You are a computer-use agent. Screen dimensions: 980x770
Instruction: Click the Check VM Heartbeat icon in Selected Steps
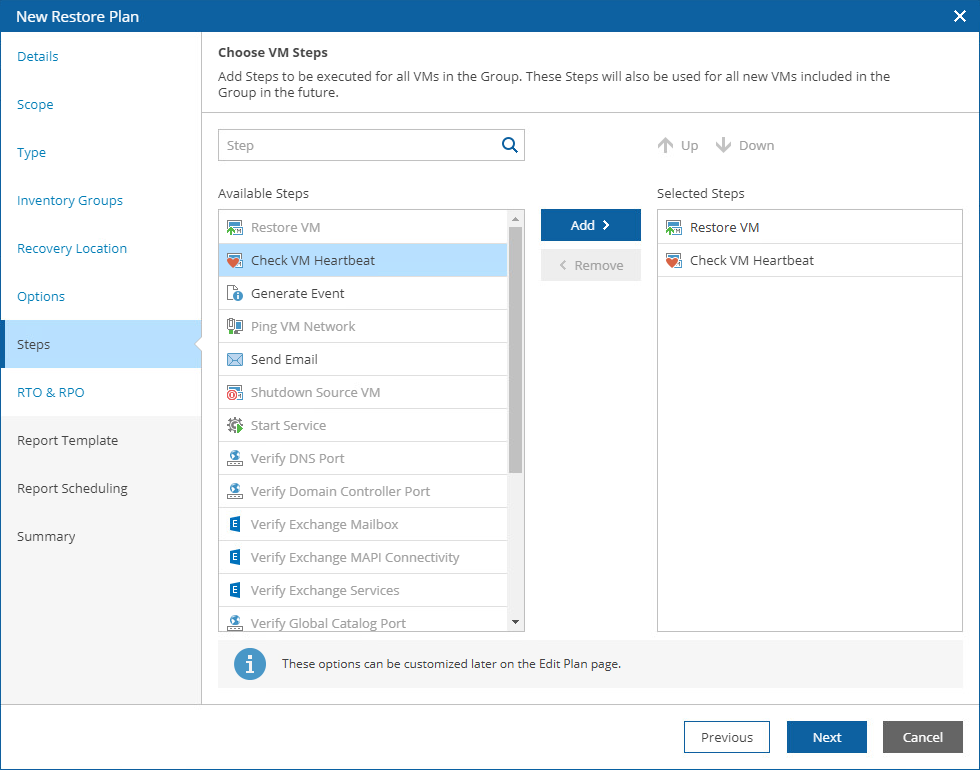673,261
